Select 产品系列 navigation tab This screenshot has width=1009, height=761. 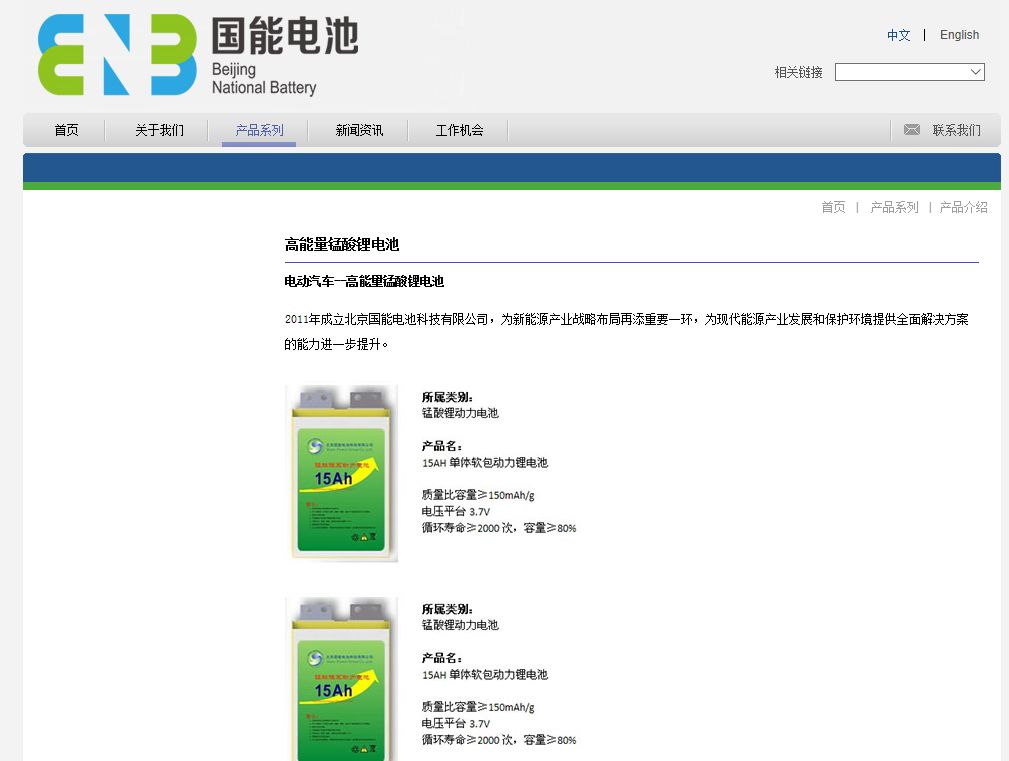click(x=259, y=130)
